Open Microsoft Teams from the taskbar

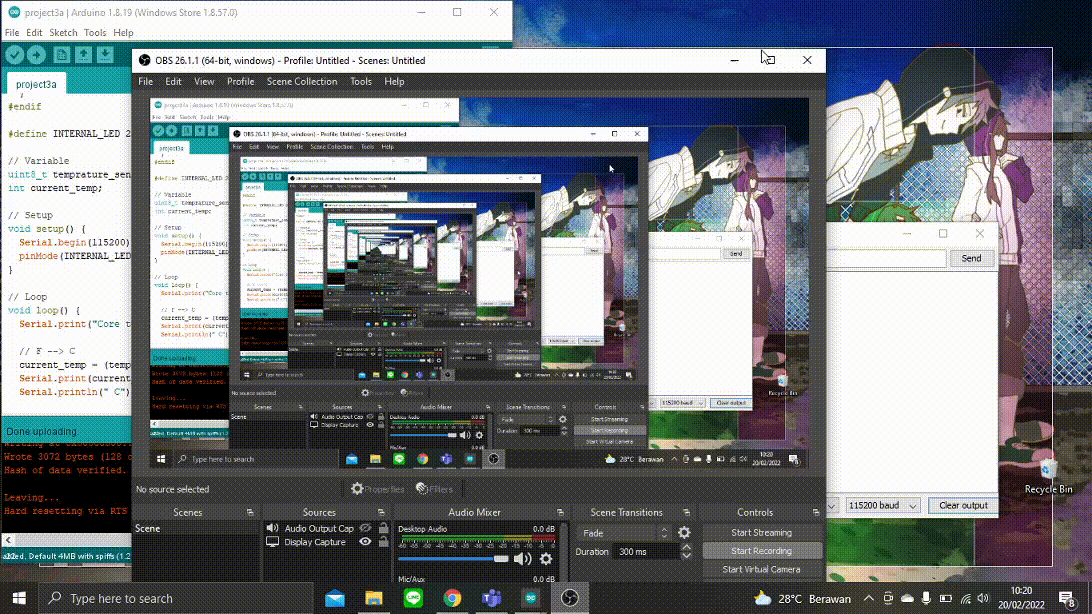tap(491, 598)
